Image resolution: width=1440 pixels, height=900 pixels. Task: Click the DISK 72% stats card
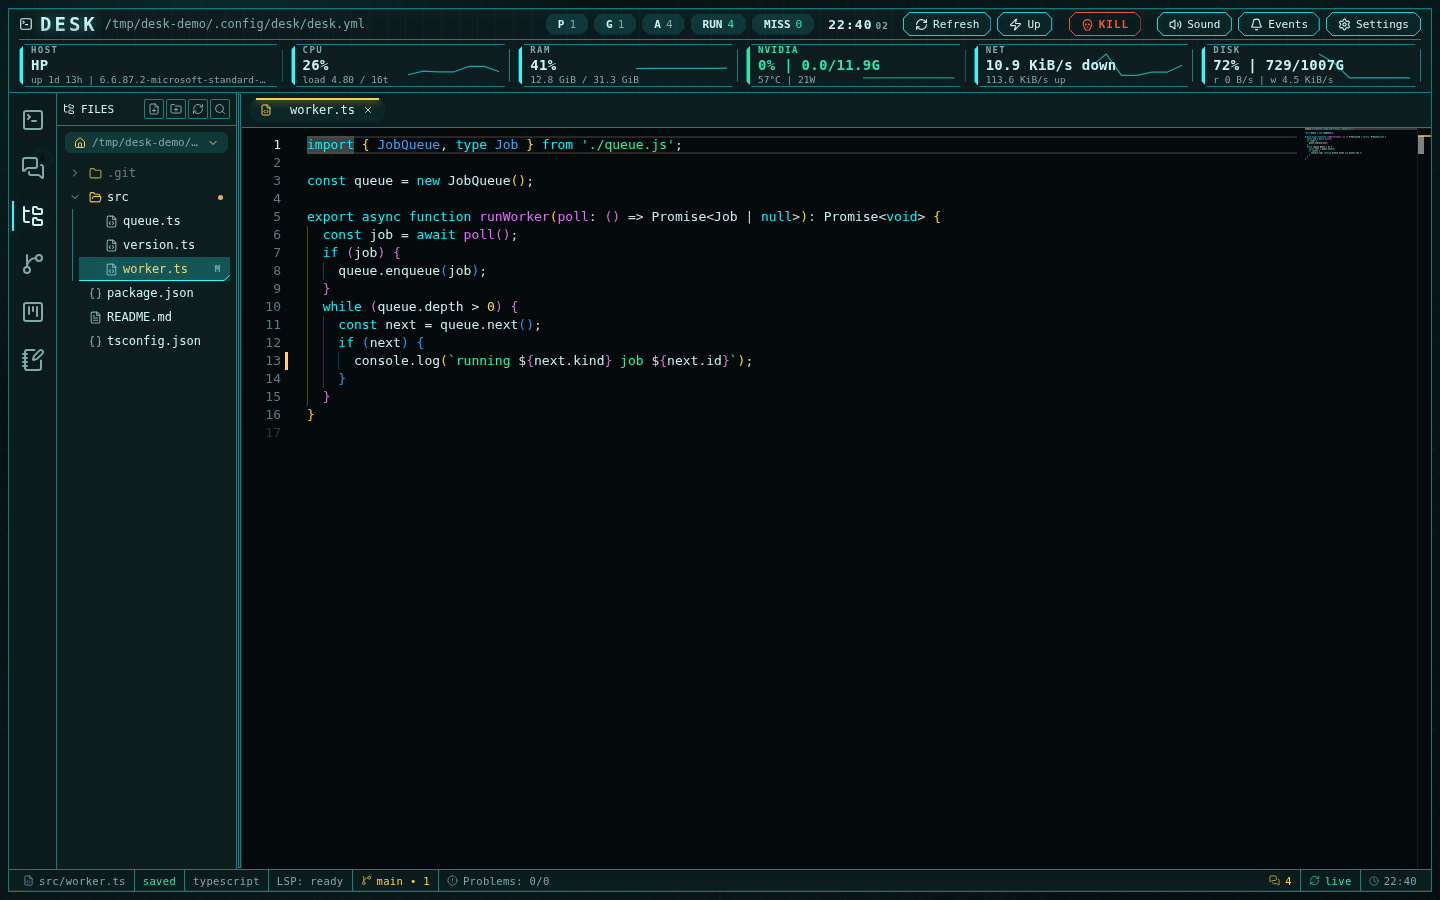pos(1311,65)
